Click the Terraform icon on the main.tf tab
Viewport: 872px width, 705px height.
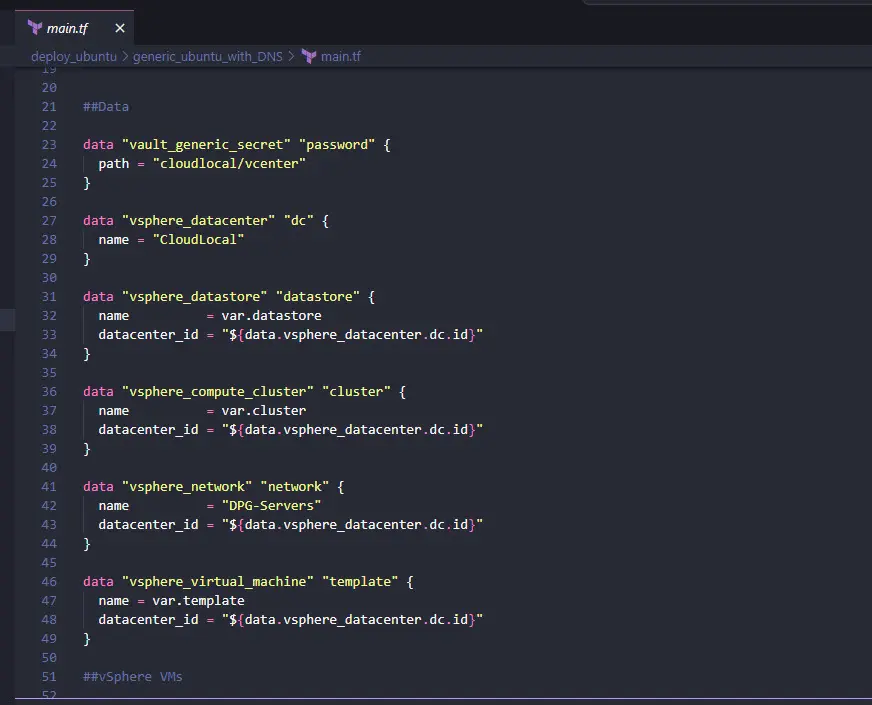tap(35, 27)
